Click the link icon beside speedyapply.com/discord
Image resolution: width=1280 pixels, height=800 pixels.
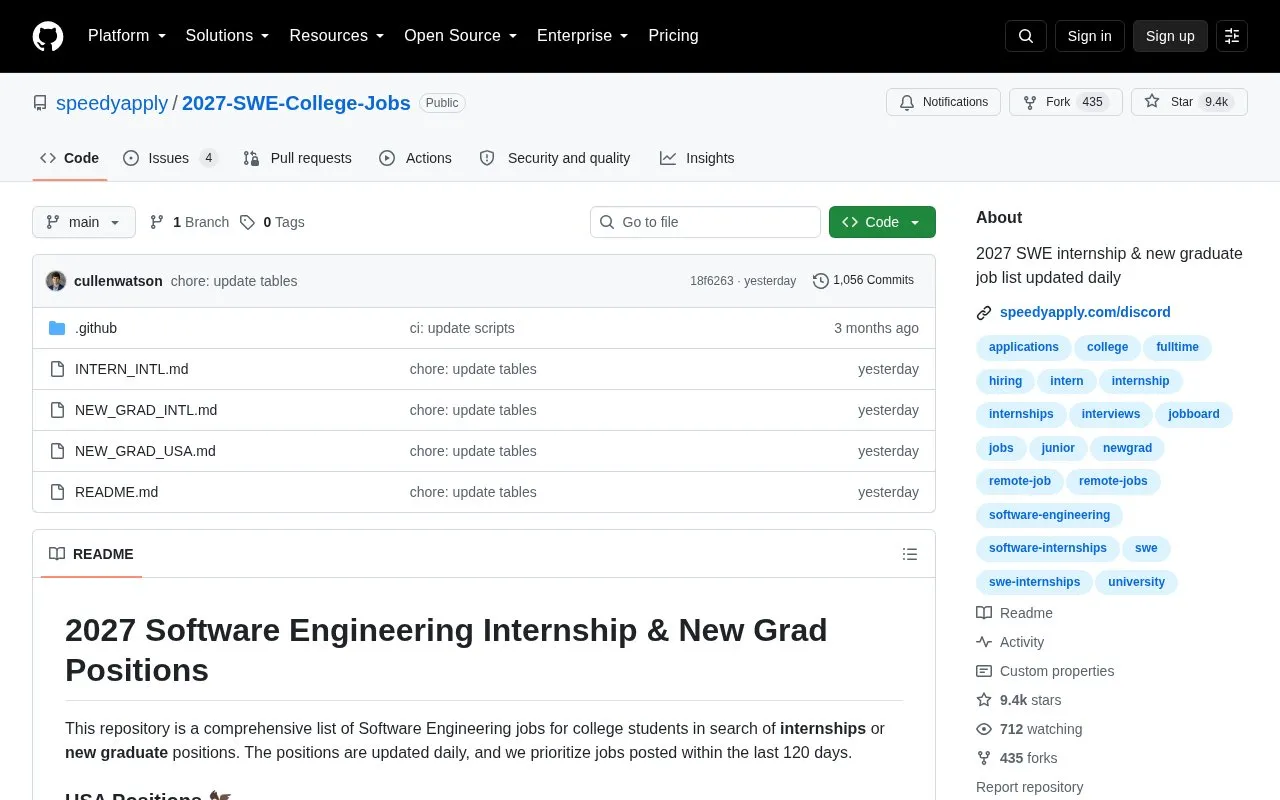click(984, 313)
